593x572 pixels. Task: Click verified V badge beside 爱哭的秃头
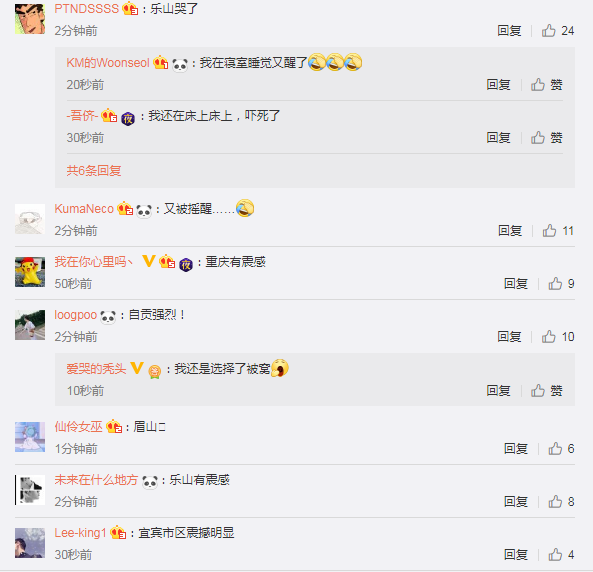tap(137, 368)
